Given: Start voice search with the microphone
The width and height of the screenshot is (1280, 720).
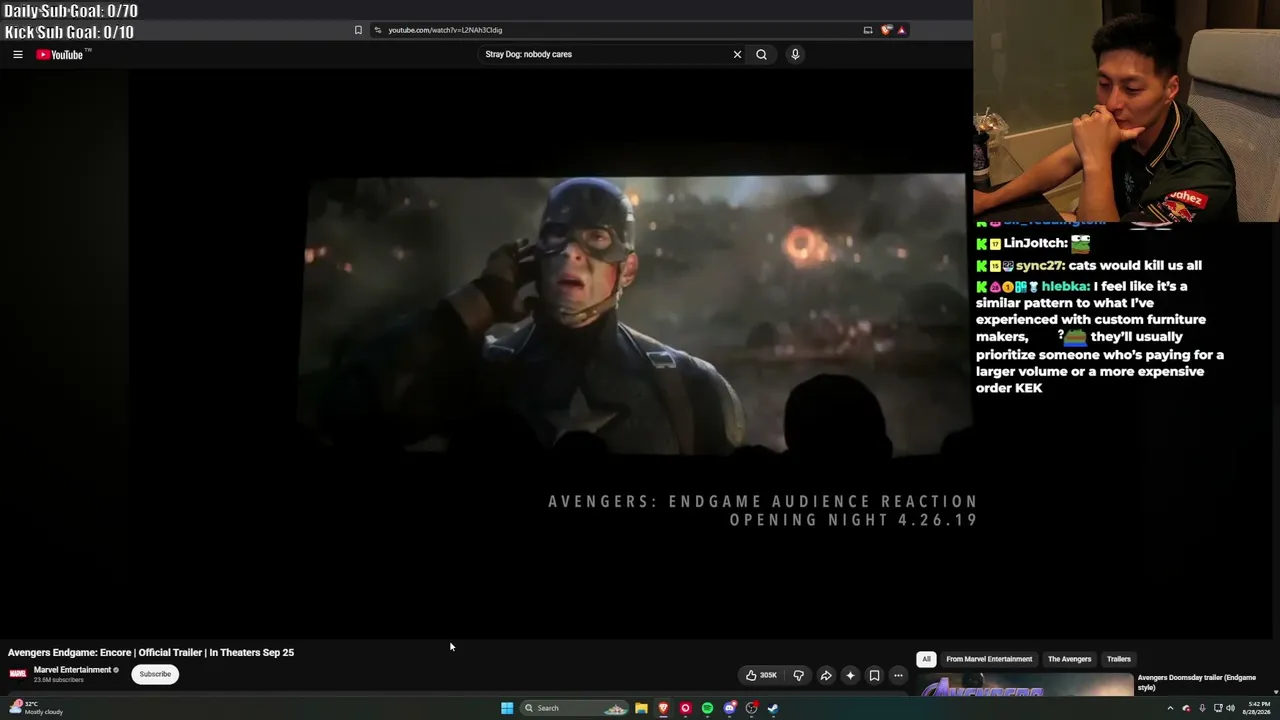Looking at the screenshot, I should (795, 54).
